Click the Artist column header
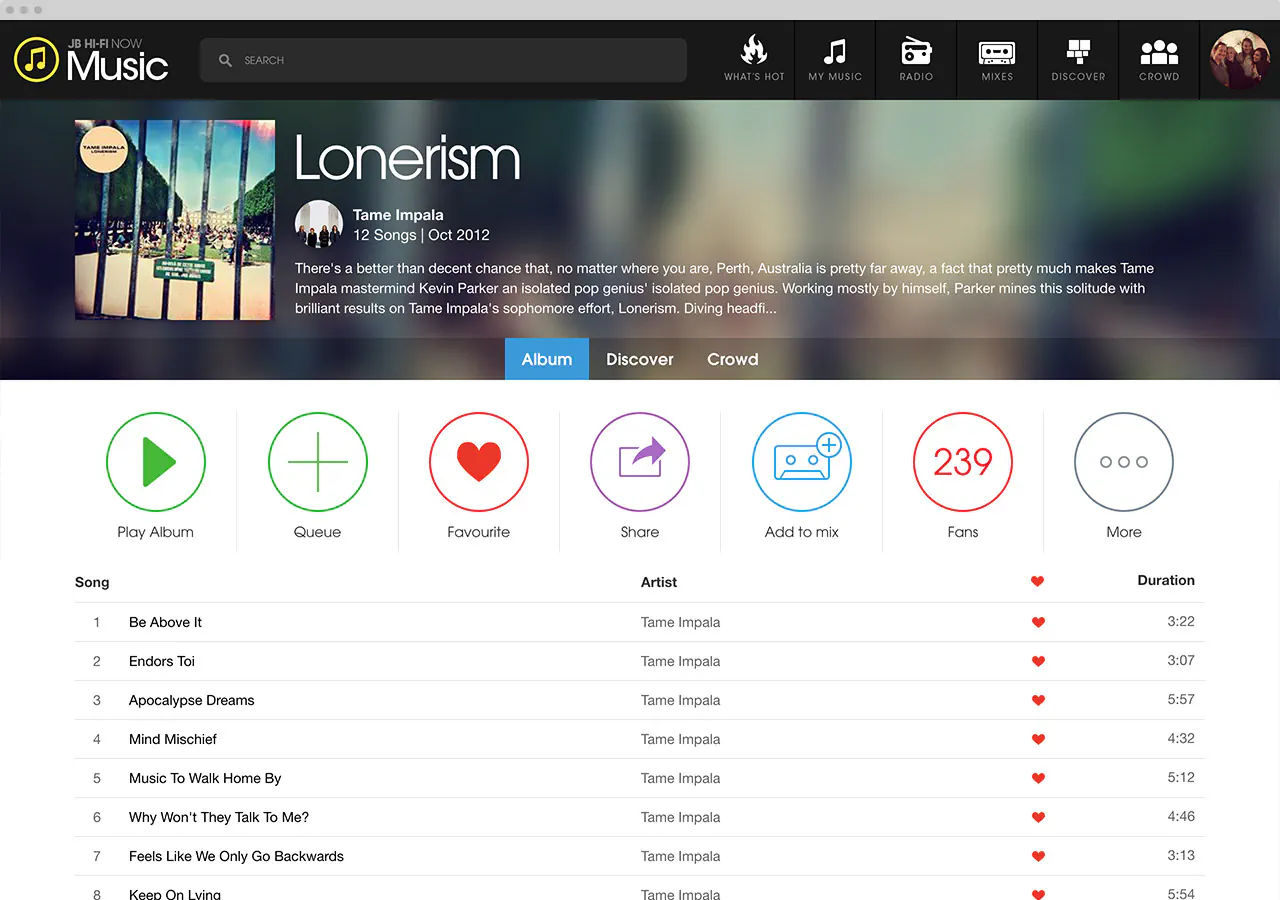1280x900 pixels. [x=659, y=582]
